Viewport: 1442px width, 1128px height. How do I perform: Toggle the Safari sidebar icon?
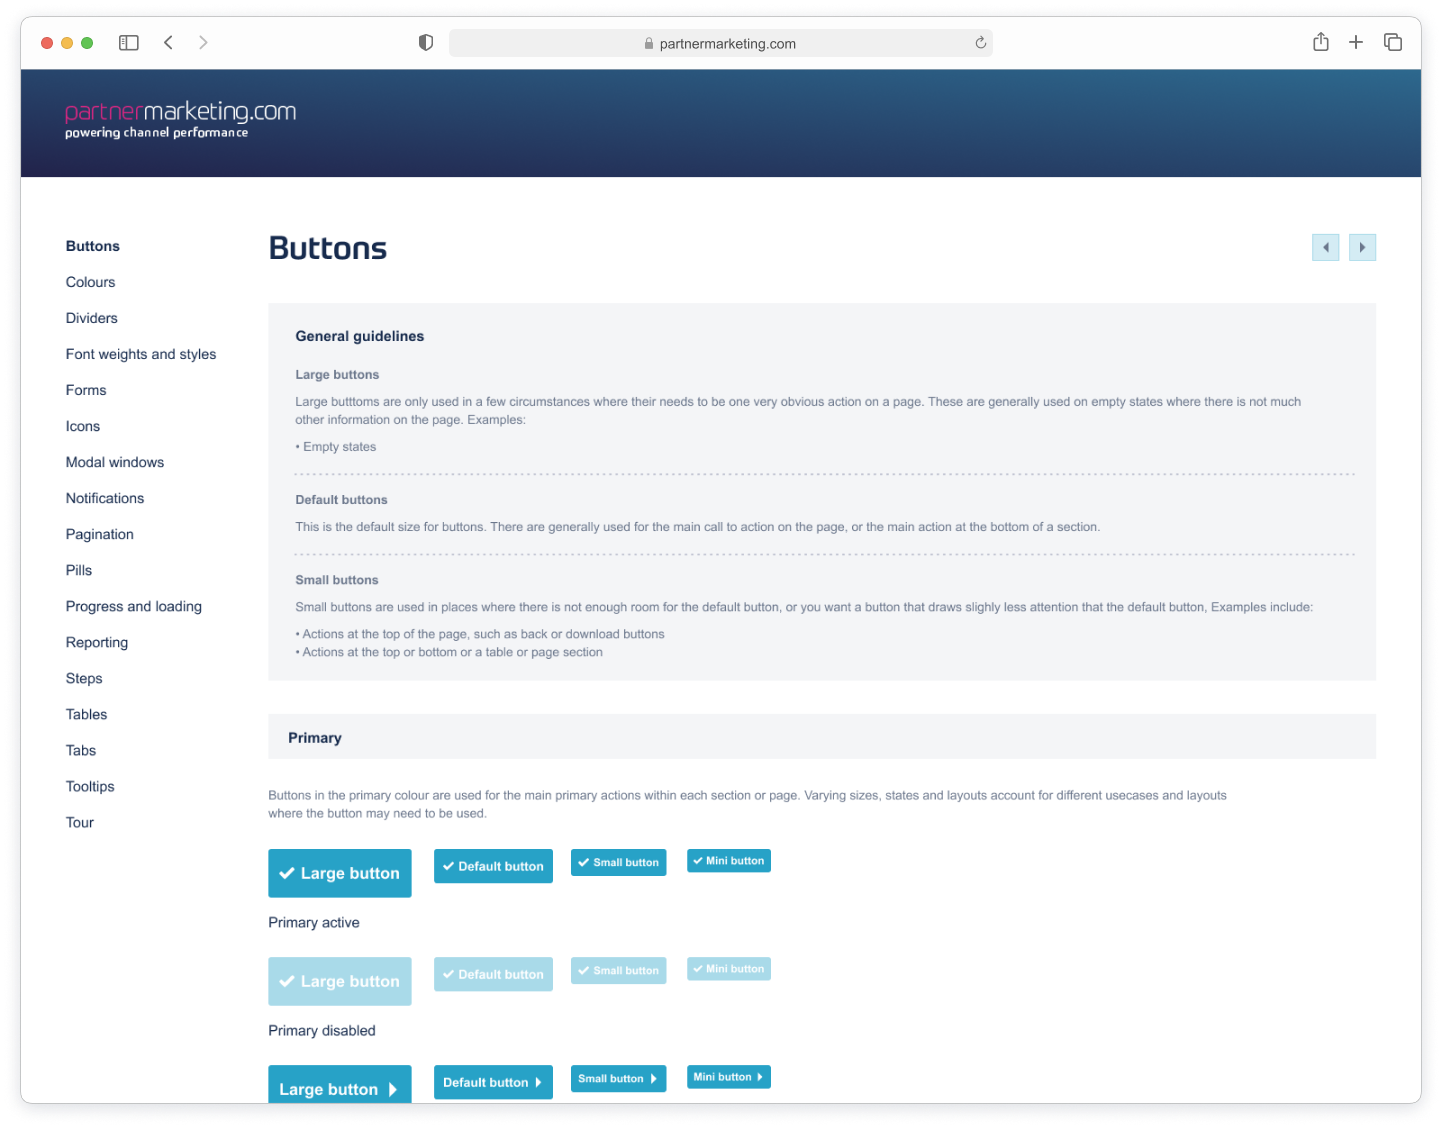coord(129,43)
